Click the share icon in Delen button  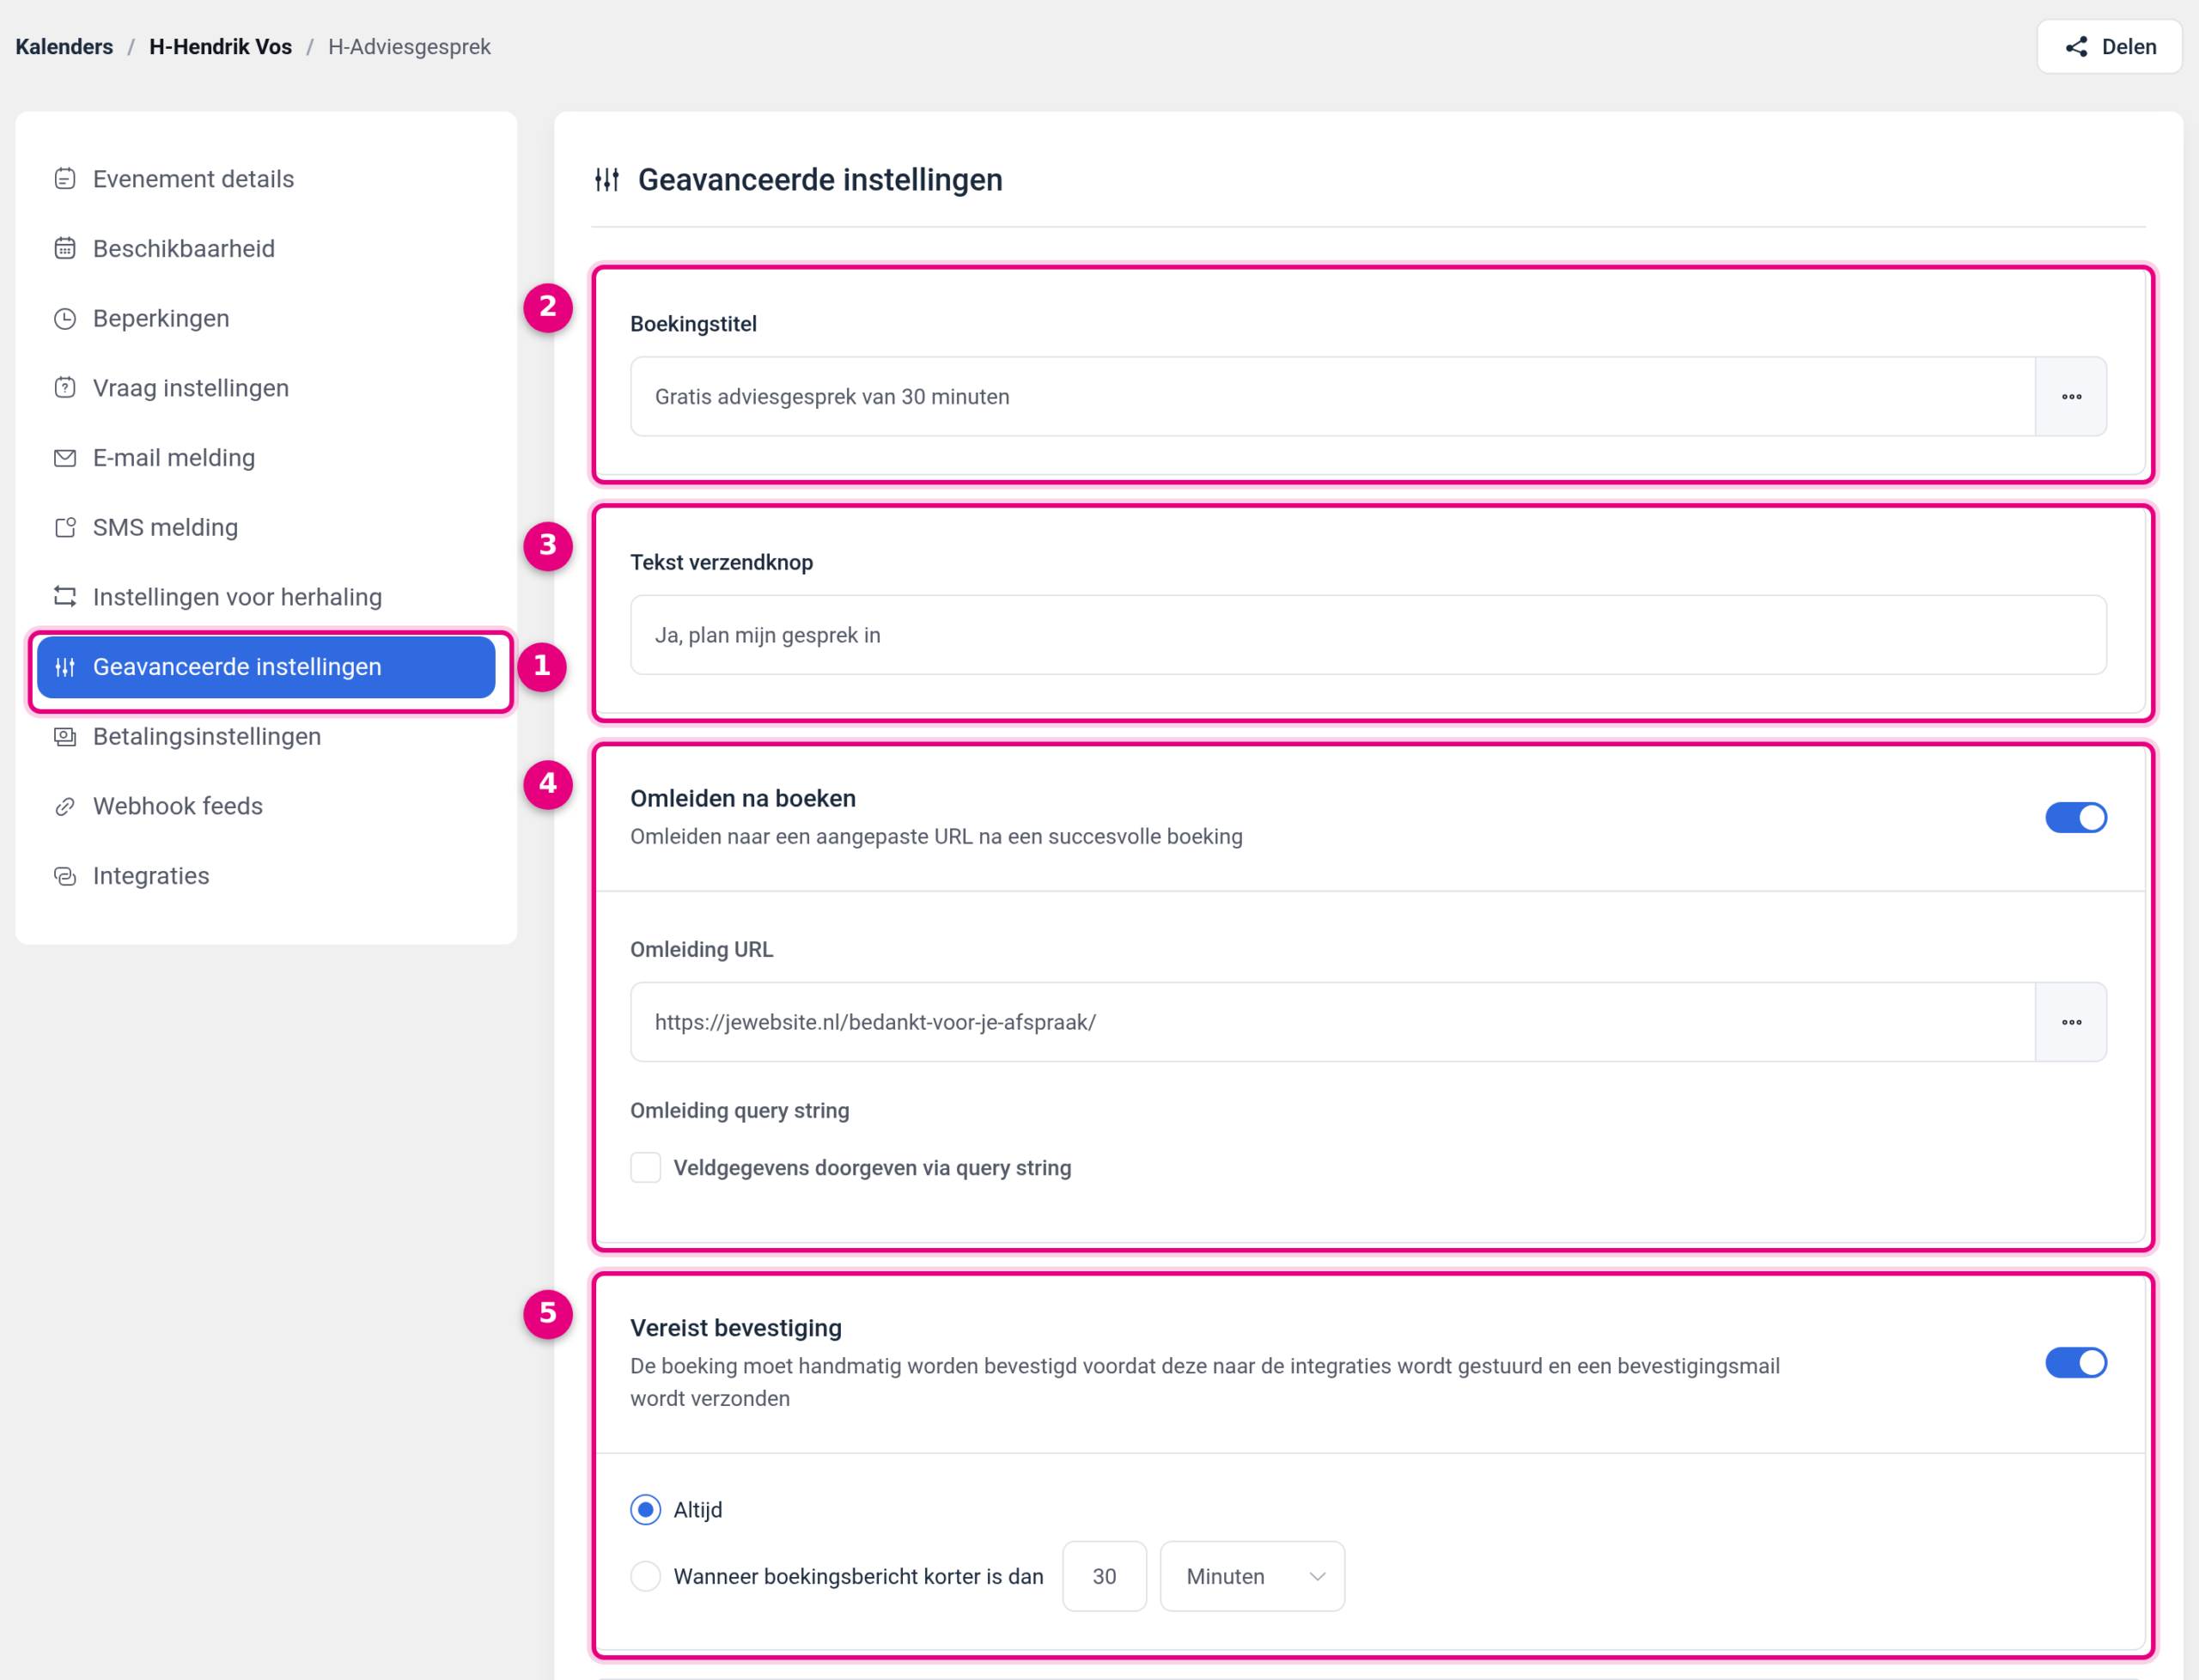tap(2076, 47)
